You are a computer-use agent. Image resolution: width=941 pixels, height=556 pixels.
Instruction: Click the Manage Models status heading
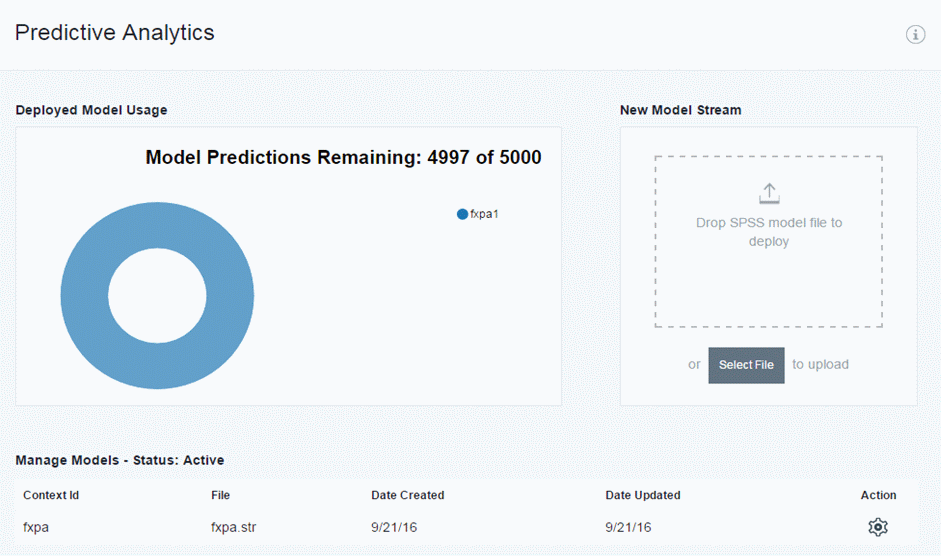[x=120, y=460]
